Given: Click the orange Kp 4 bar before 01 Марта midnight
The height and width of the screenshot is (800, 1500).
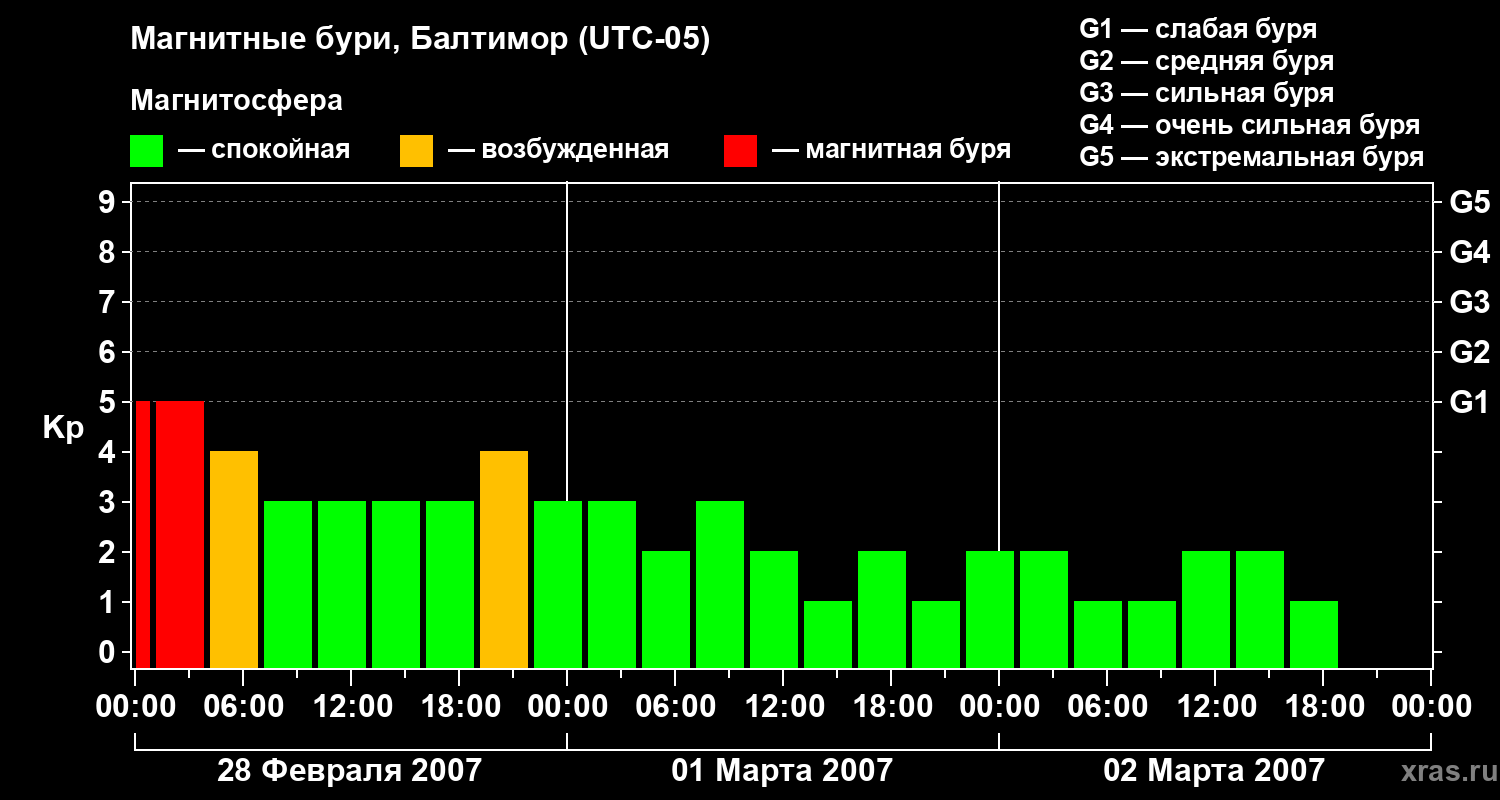Looking at the screenshot, I should (x=504, y=559).
